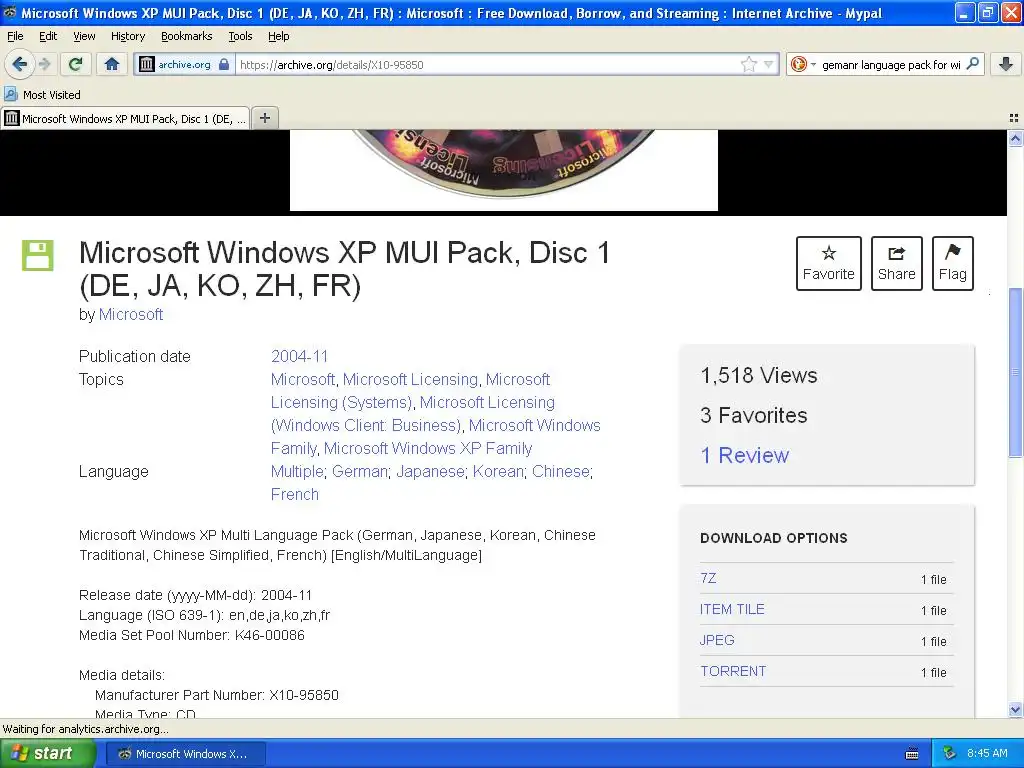Image resolution: width=1024 pixels, height=768 pixels.
Task: Open the View menu
Action: [x=84, y=36]
